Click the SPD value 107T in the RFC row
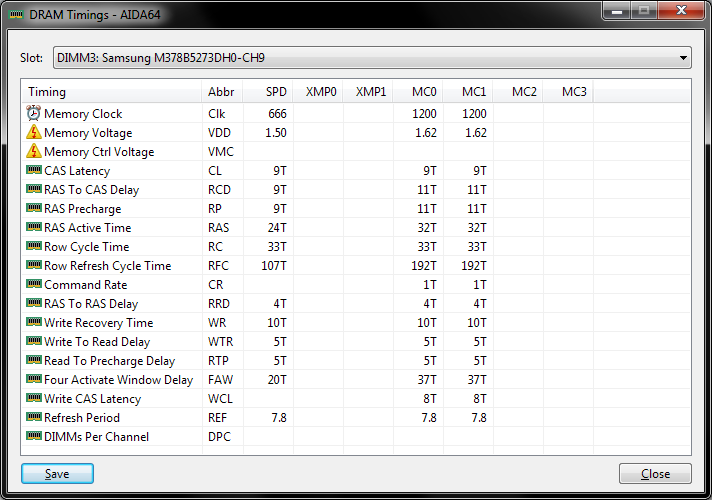712x500 pixels. point(274,266)
